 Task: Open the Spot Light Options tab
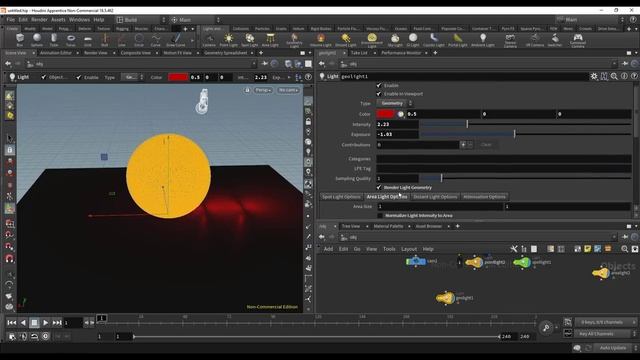coord(341,197)
